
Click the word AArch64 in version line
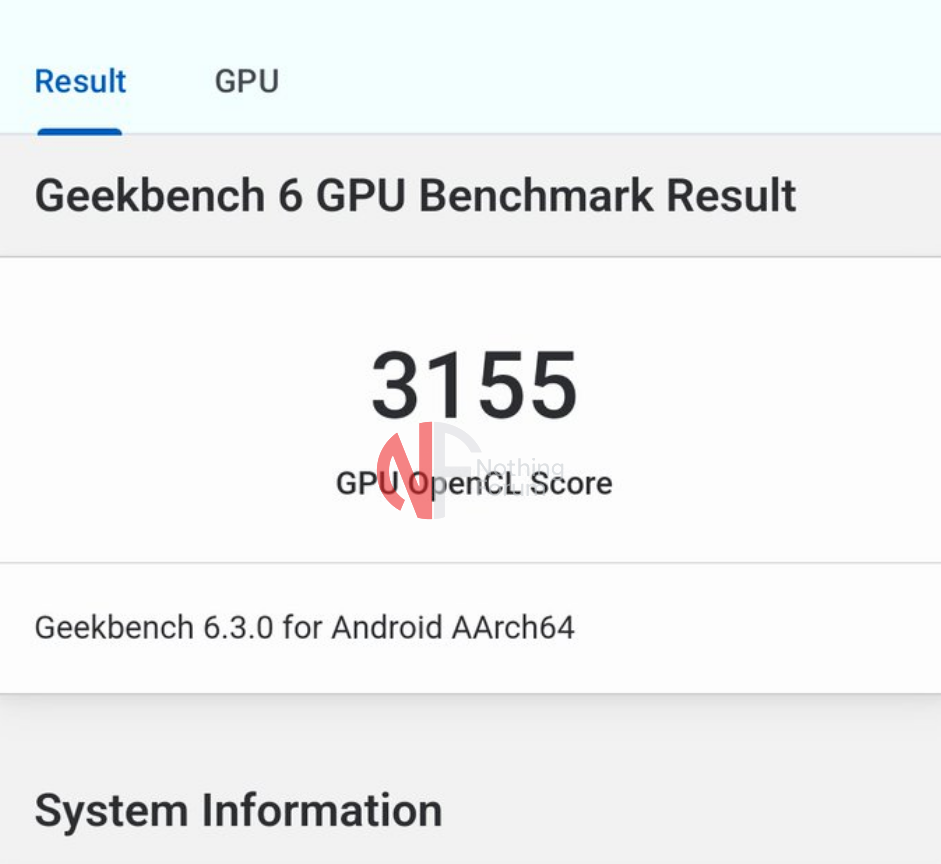pos(513,628)
